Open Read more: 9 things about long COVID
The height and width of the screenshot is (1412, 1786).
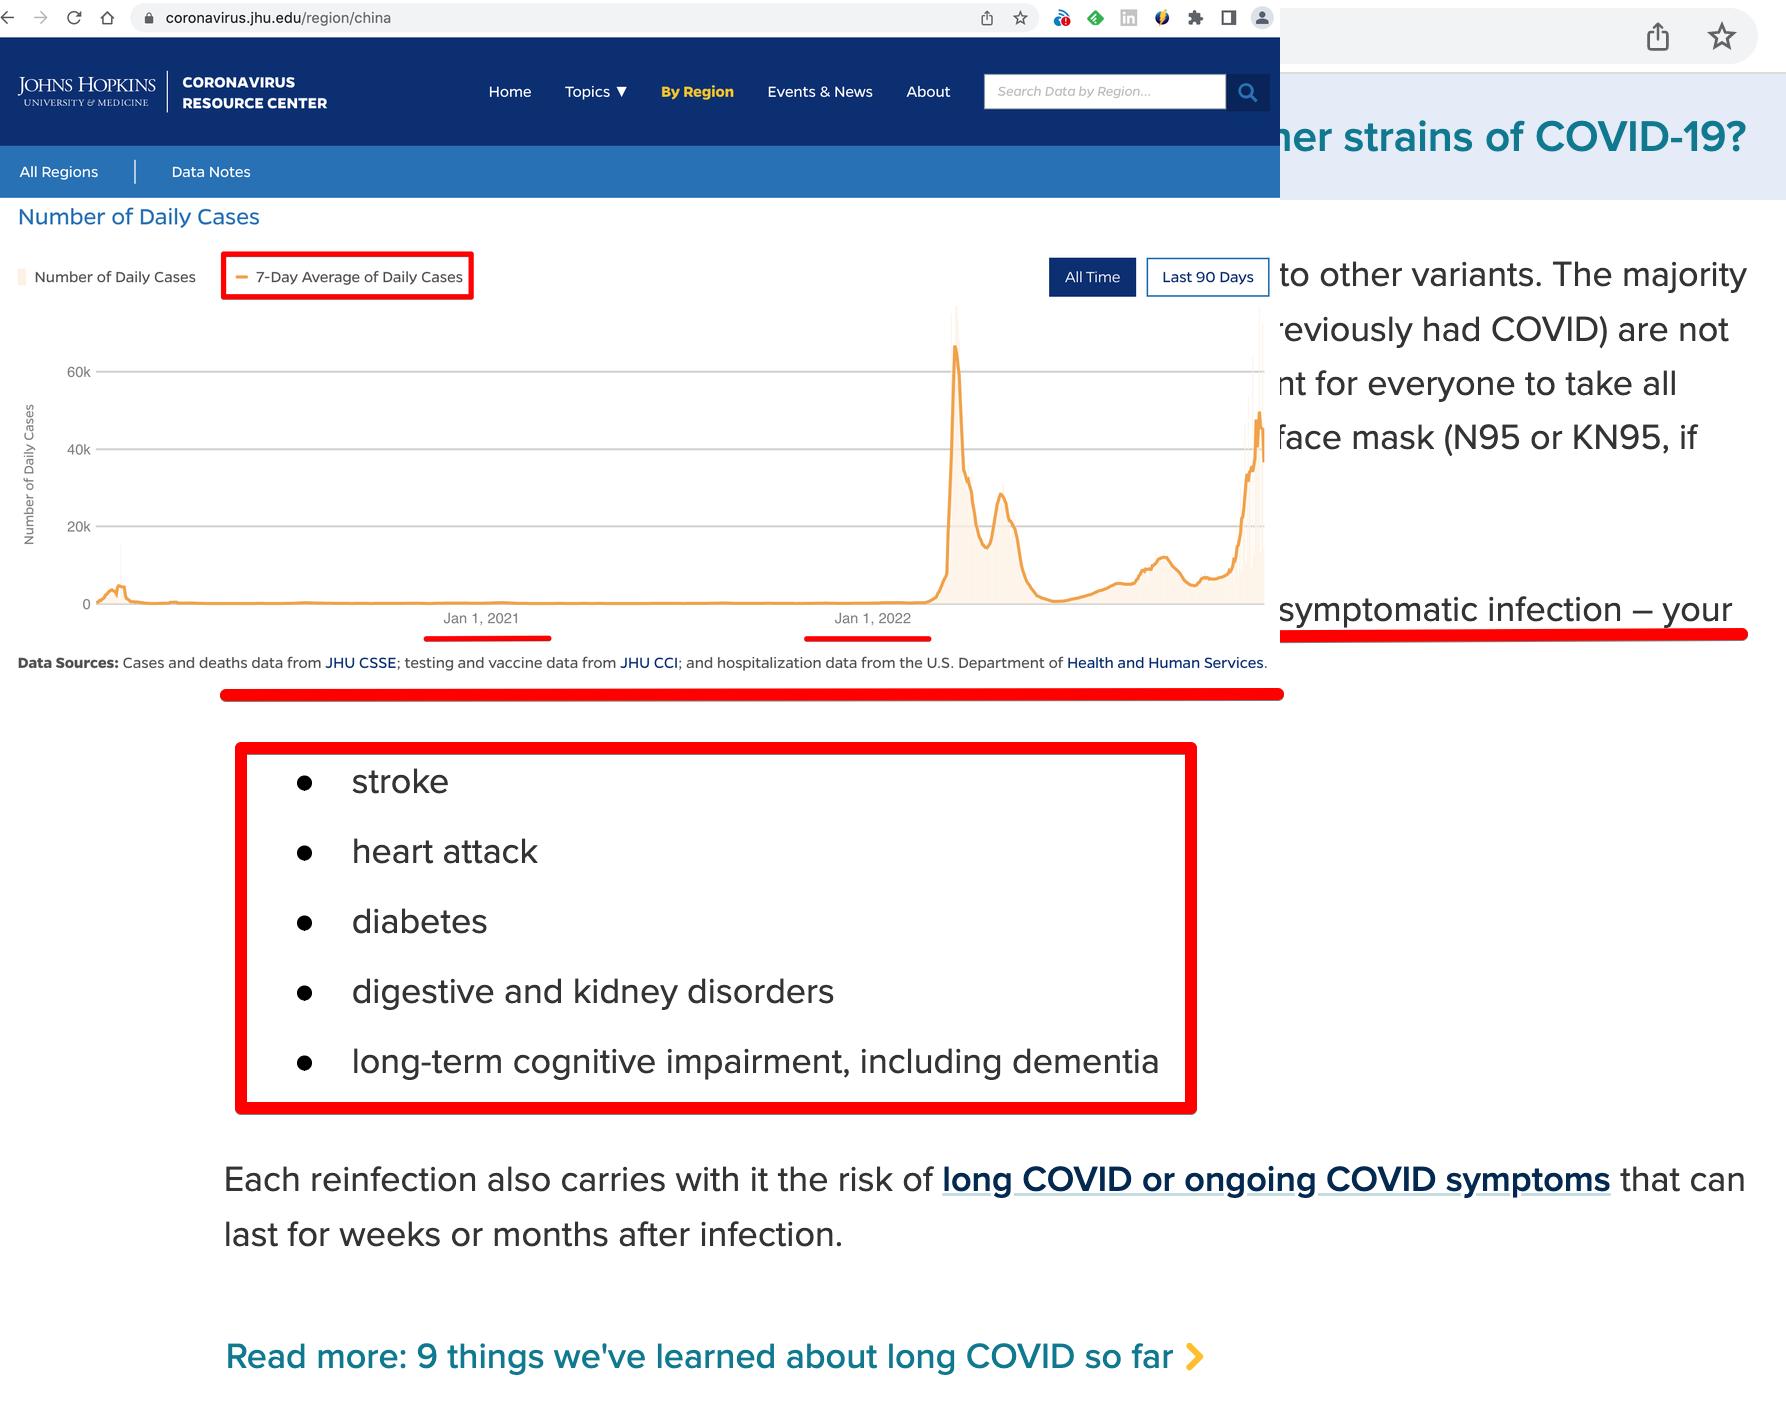pyautogui.click(x=714, y=1356)
